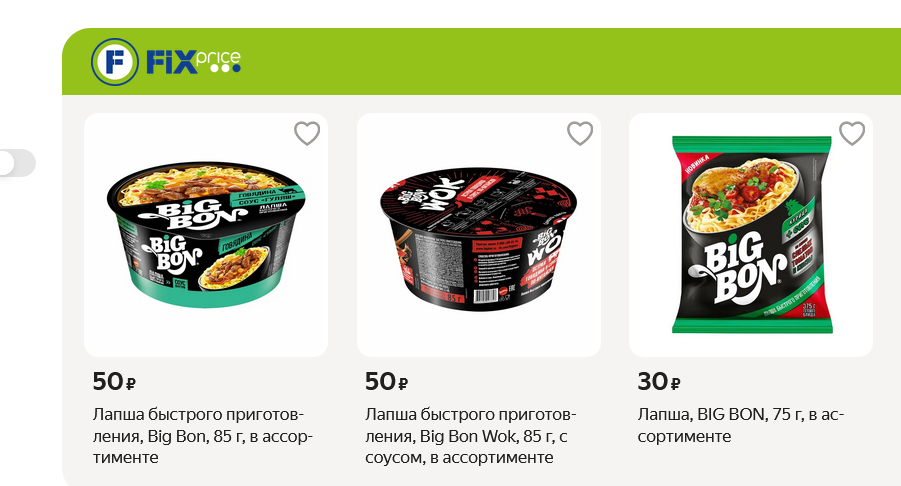Open the Big Bon Wok, 85 г, с соусом title
The width and height of the screenshot is (901, 486).
pos(470,436)
